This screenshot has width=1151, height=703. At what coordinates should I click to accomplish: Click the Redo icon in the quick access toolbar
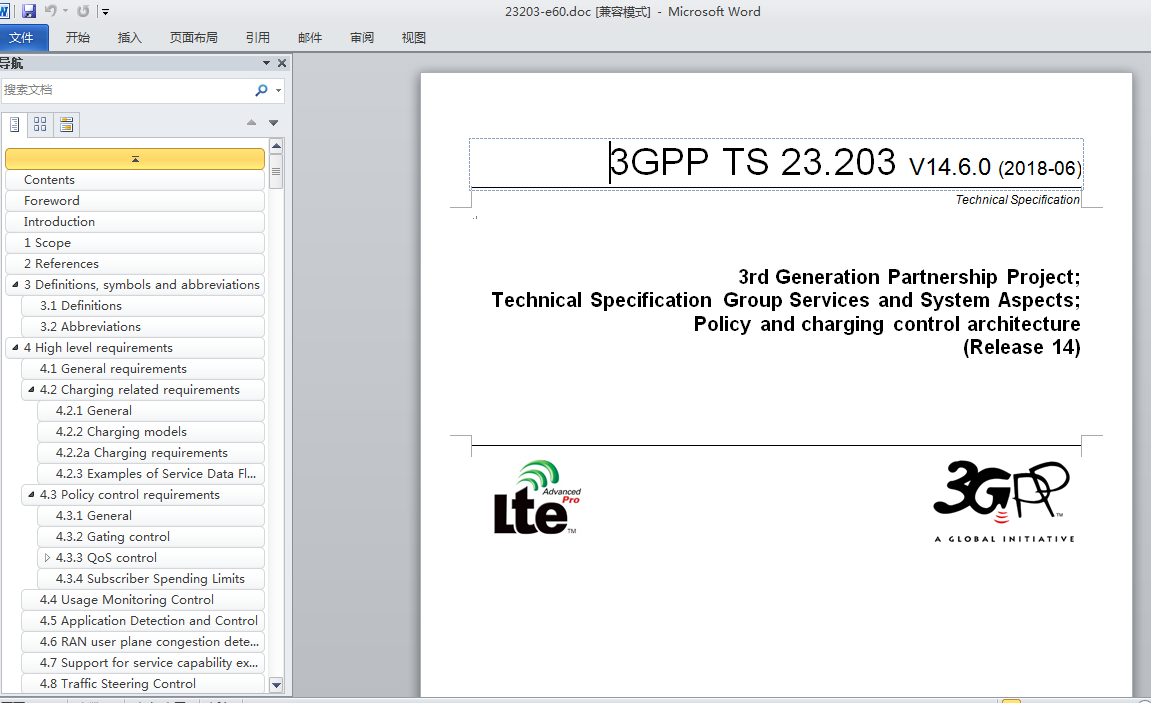pos(83,11)
